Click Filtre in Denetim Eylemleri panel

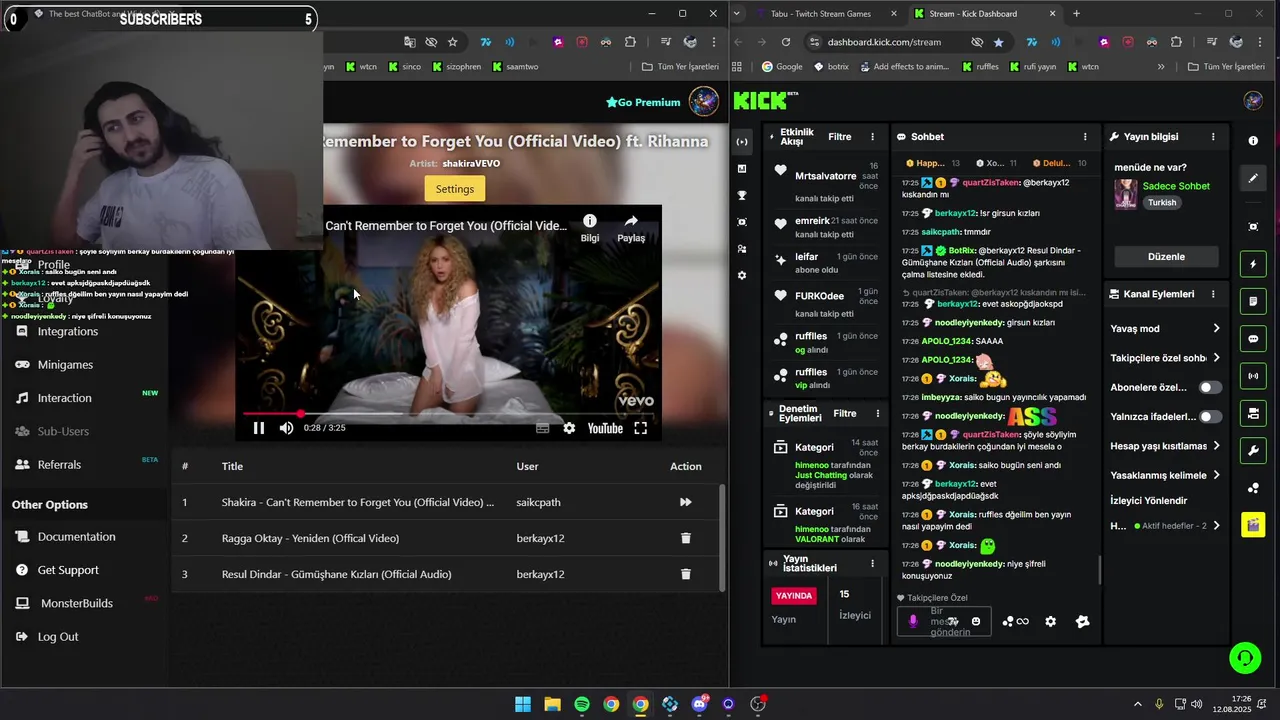click(845, 413)
